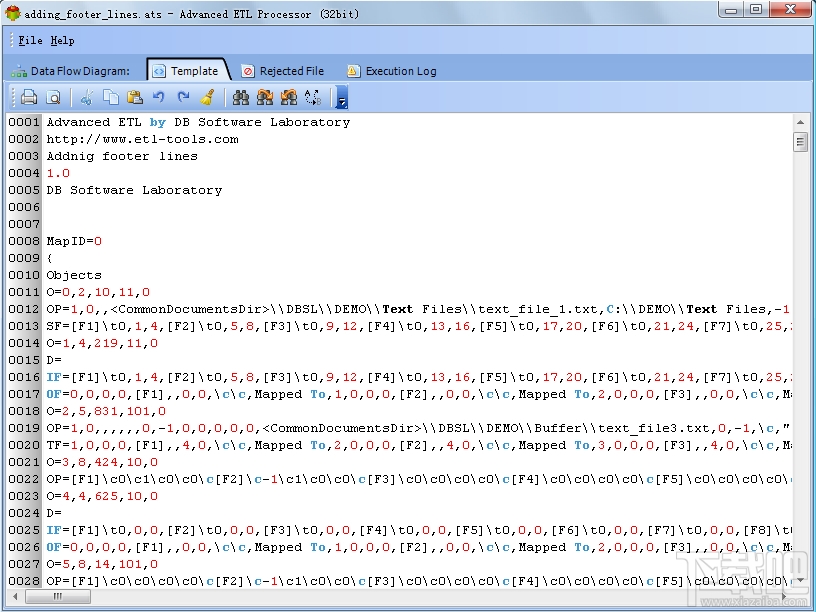
Task: Click the vertical scrollbar thumb
Action: click(800, 142)
